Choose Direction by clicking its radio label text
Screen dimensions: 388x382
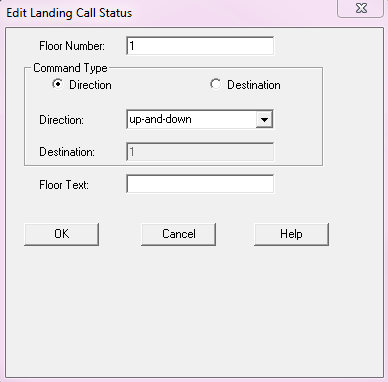pos(90,85)
